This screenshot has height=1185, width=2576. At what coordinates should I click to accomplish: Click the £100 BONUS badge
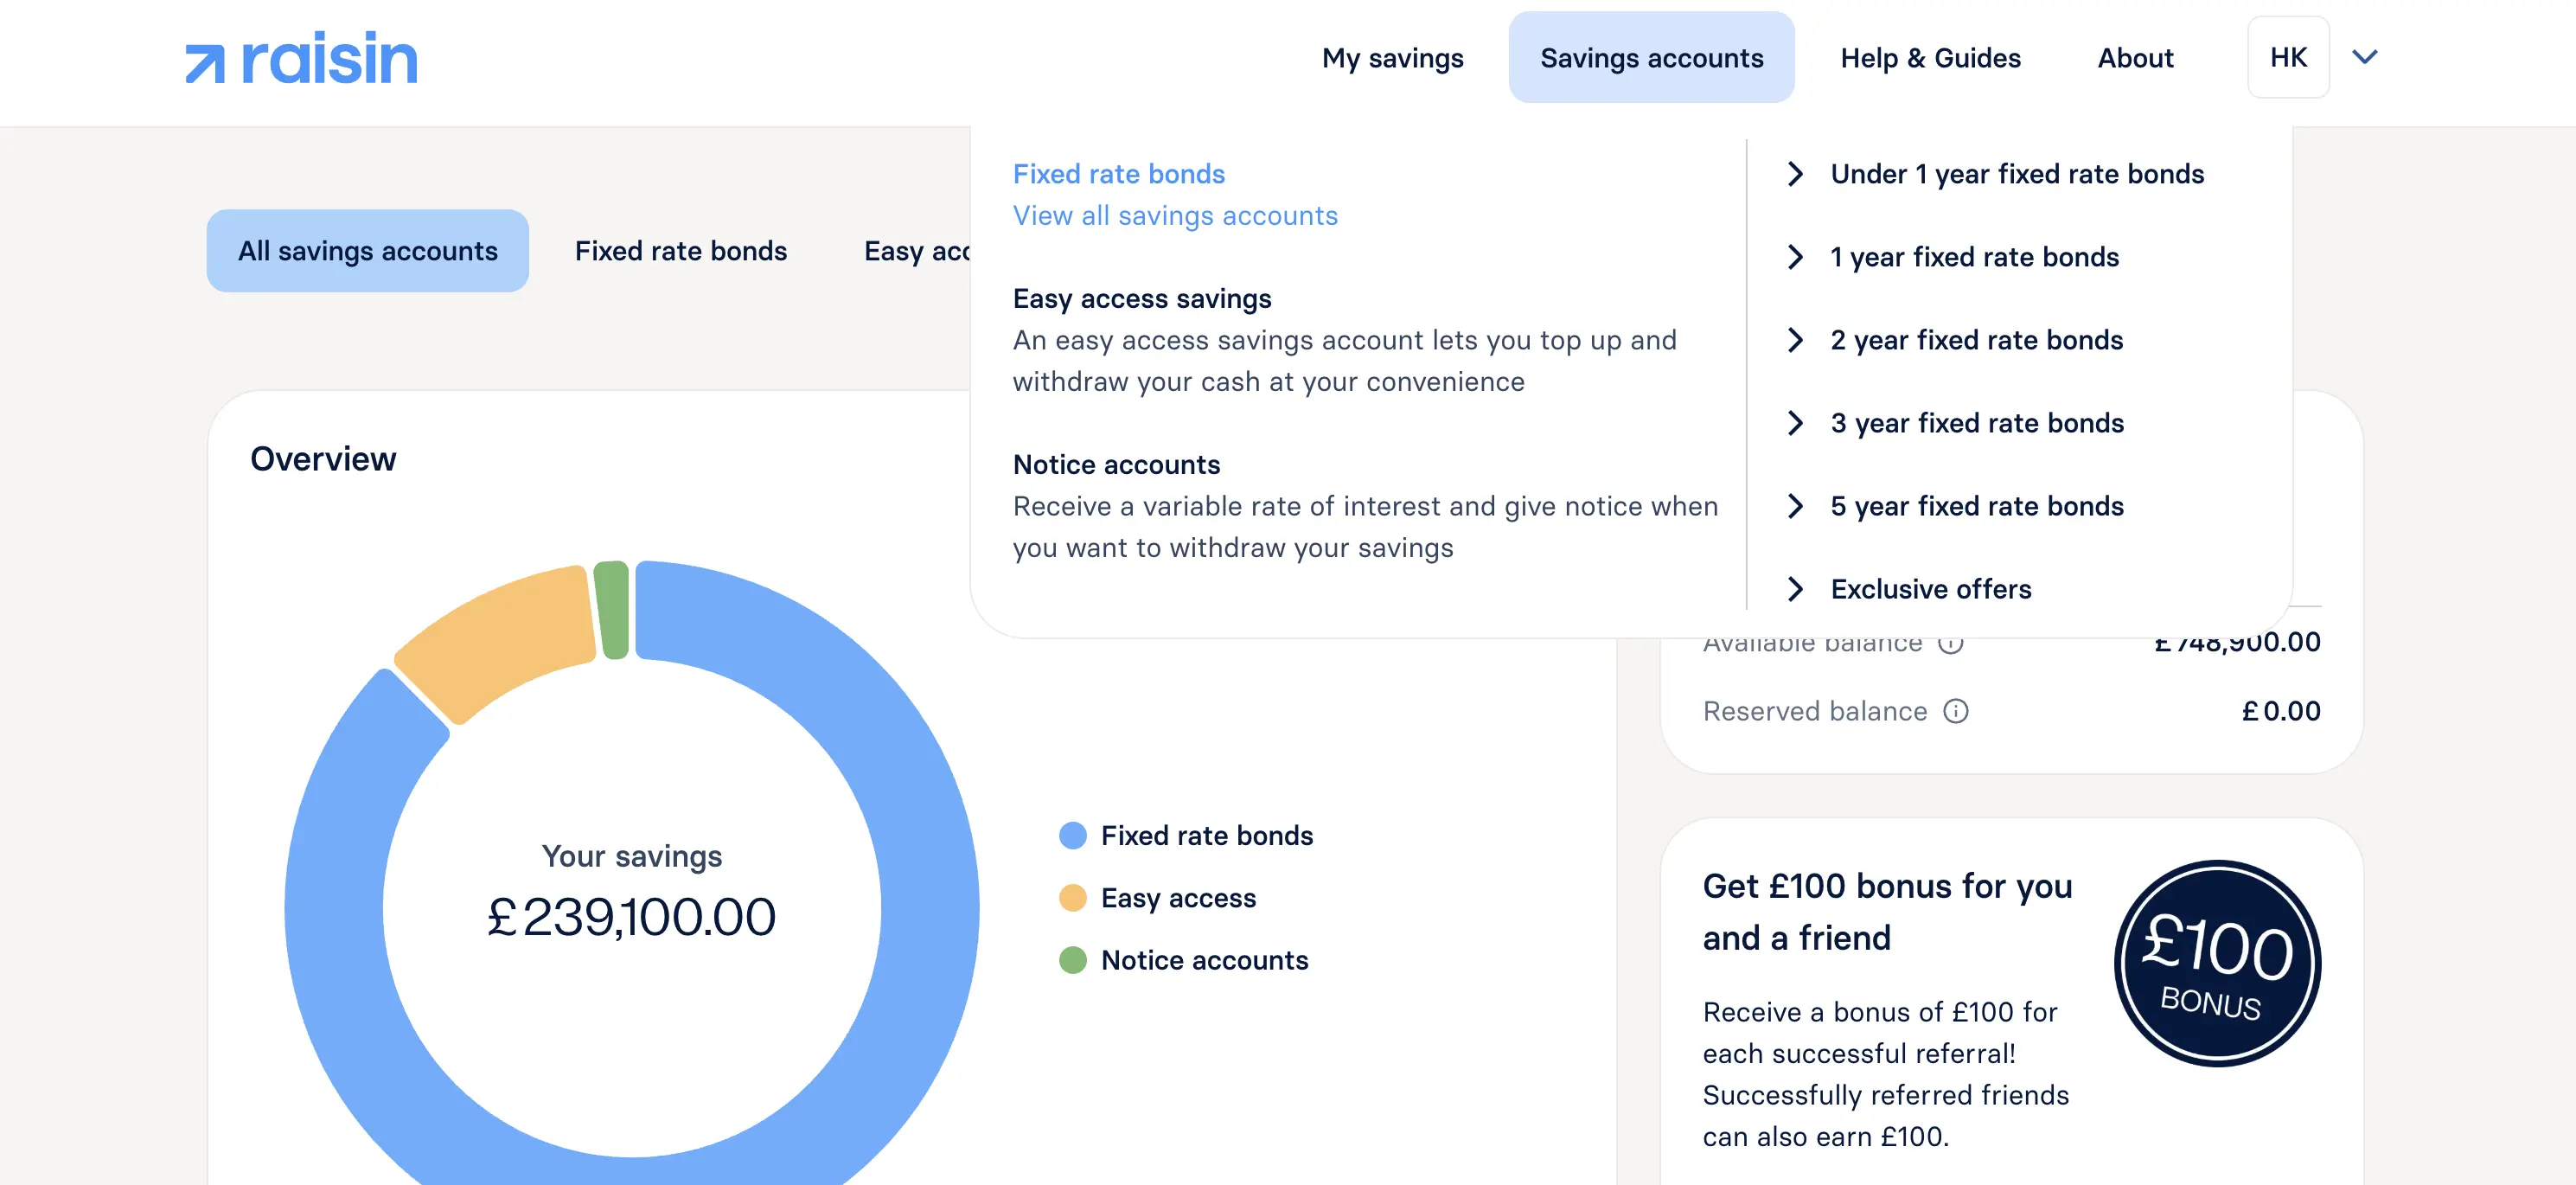(x=2216, y=963)
